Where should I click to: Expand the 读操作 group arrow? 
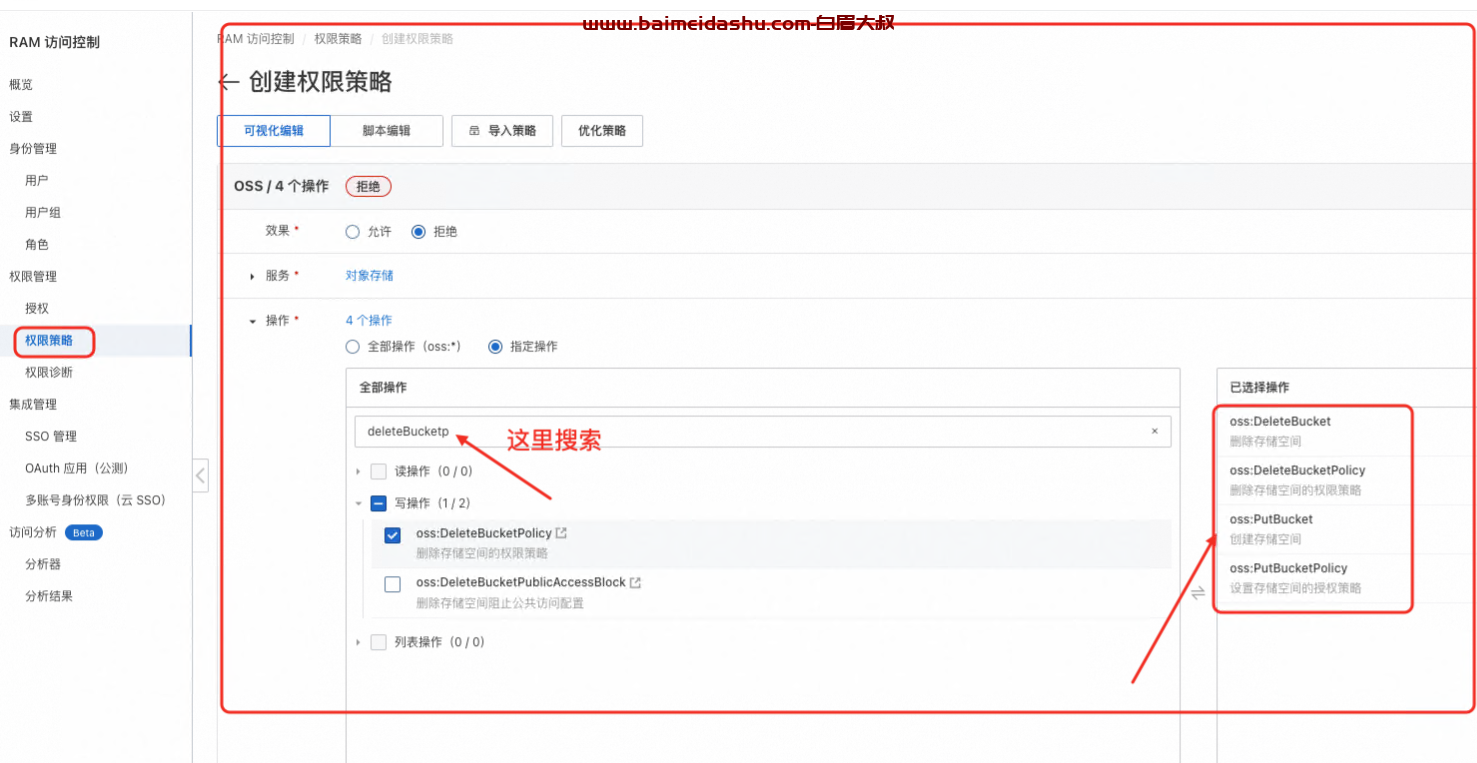pyautogui.click(x=358, y=471)
